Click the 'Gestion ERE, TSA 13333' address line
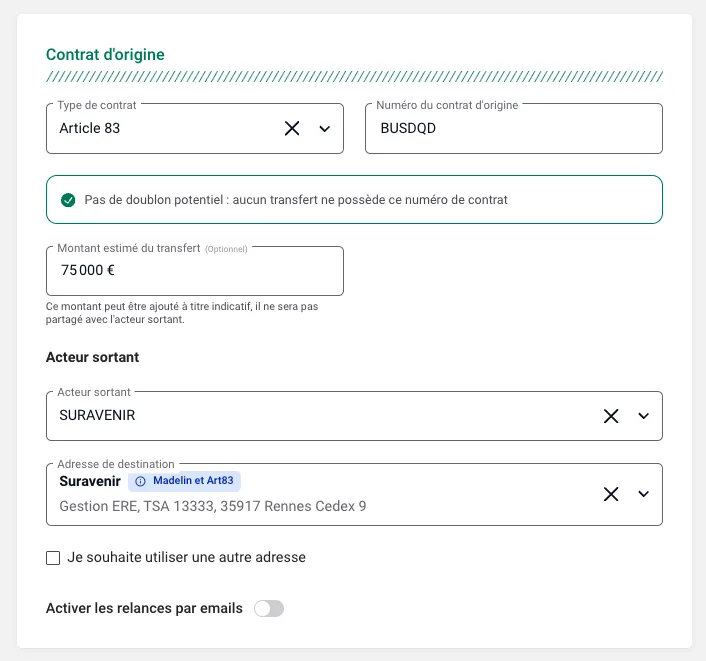The width and height of the screenshot is (706, 661). pyautogui.click(x=213, y=506)
